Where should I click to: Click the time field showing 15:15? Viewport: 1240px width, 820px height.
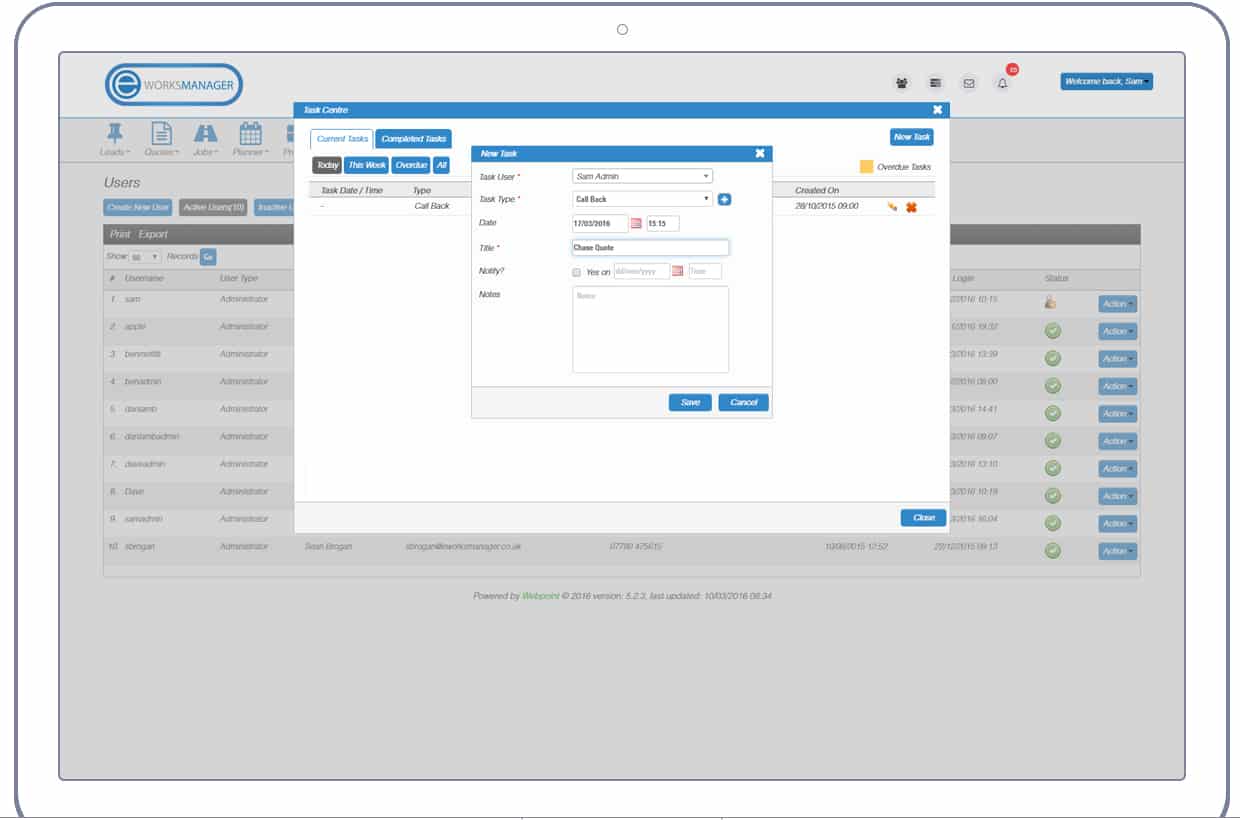[x=663, y=223]
